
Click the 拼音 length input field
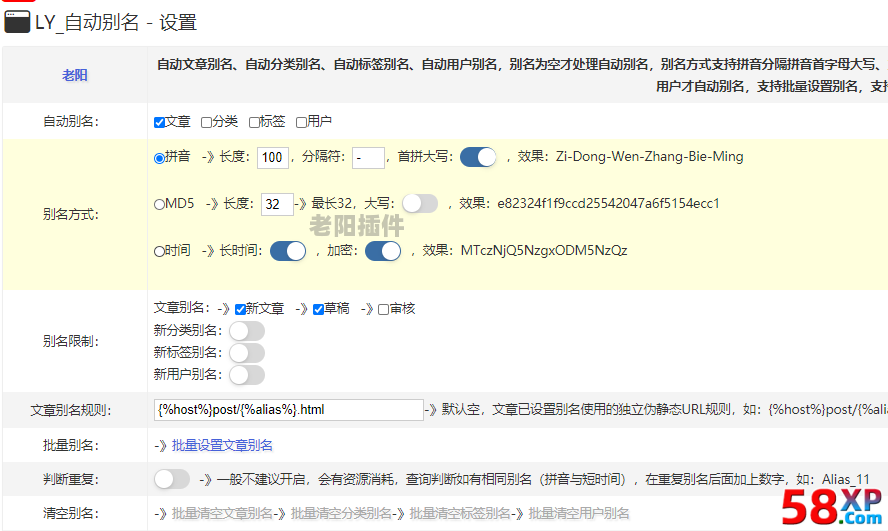tap(272, 157)
